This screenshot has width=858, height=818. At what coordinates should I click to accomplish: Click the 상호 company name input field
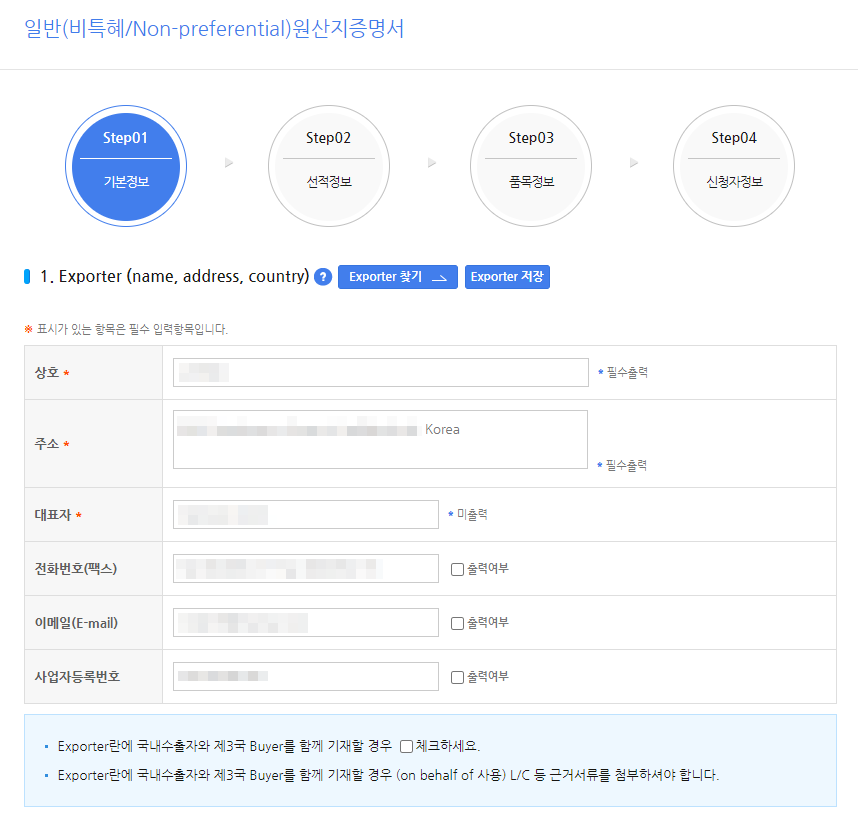pos(381,373)
